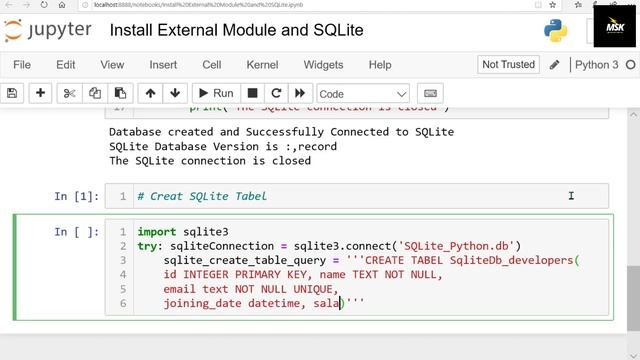Click the code line starting with email text NOT NULL
Image resolution: width=640 pixels, height=360 pixels.
[x=251, y=289]
